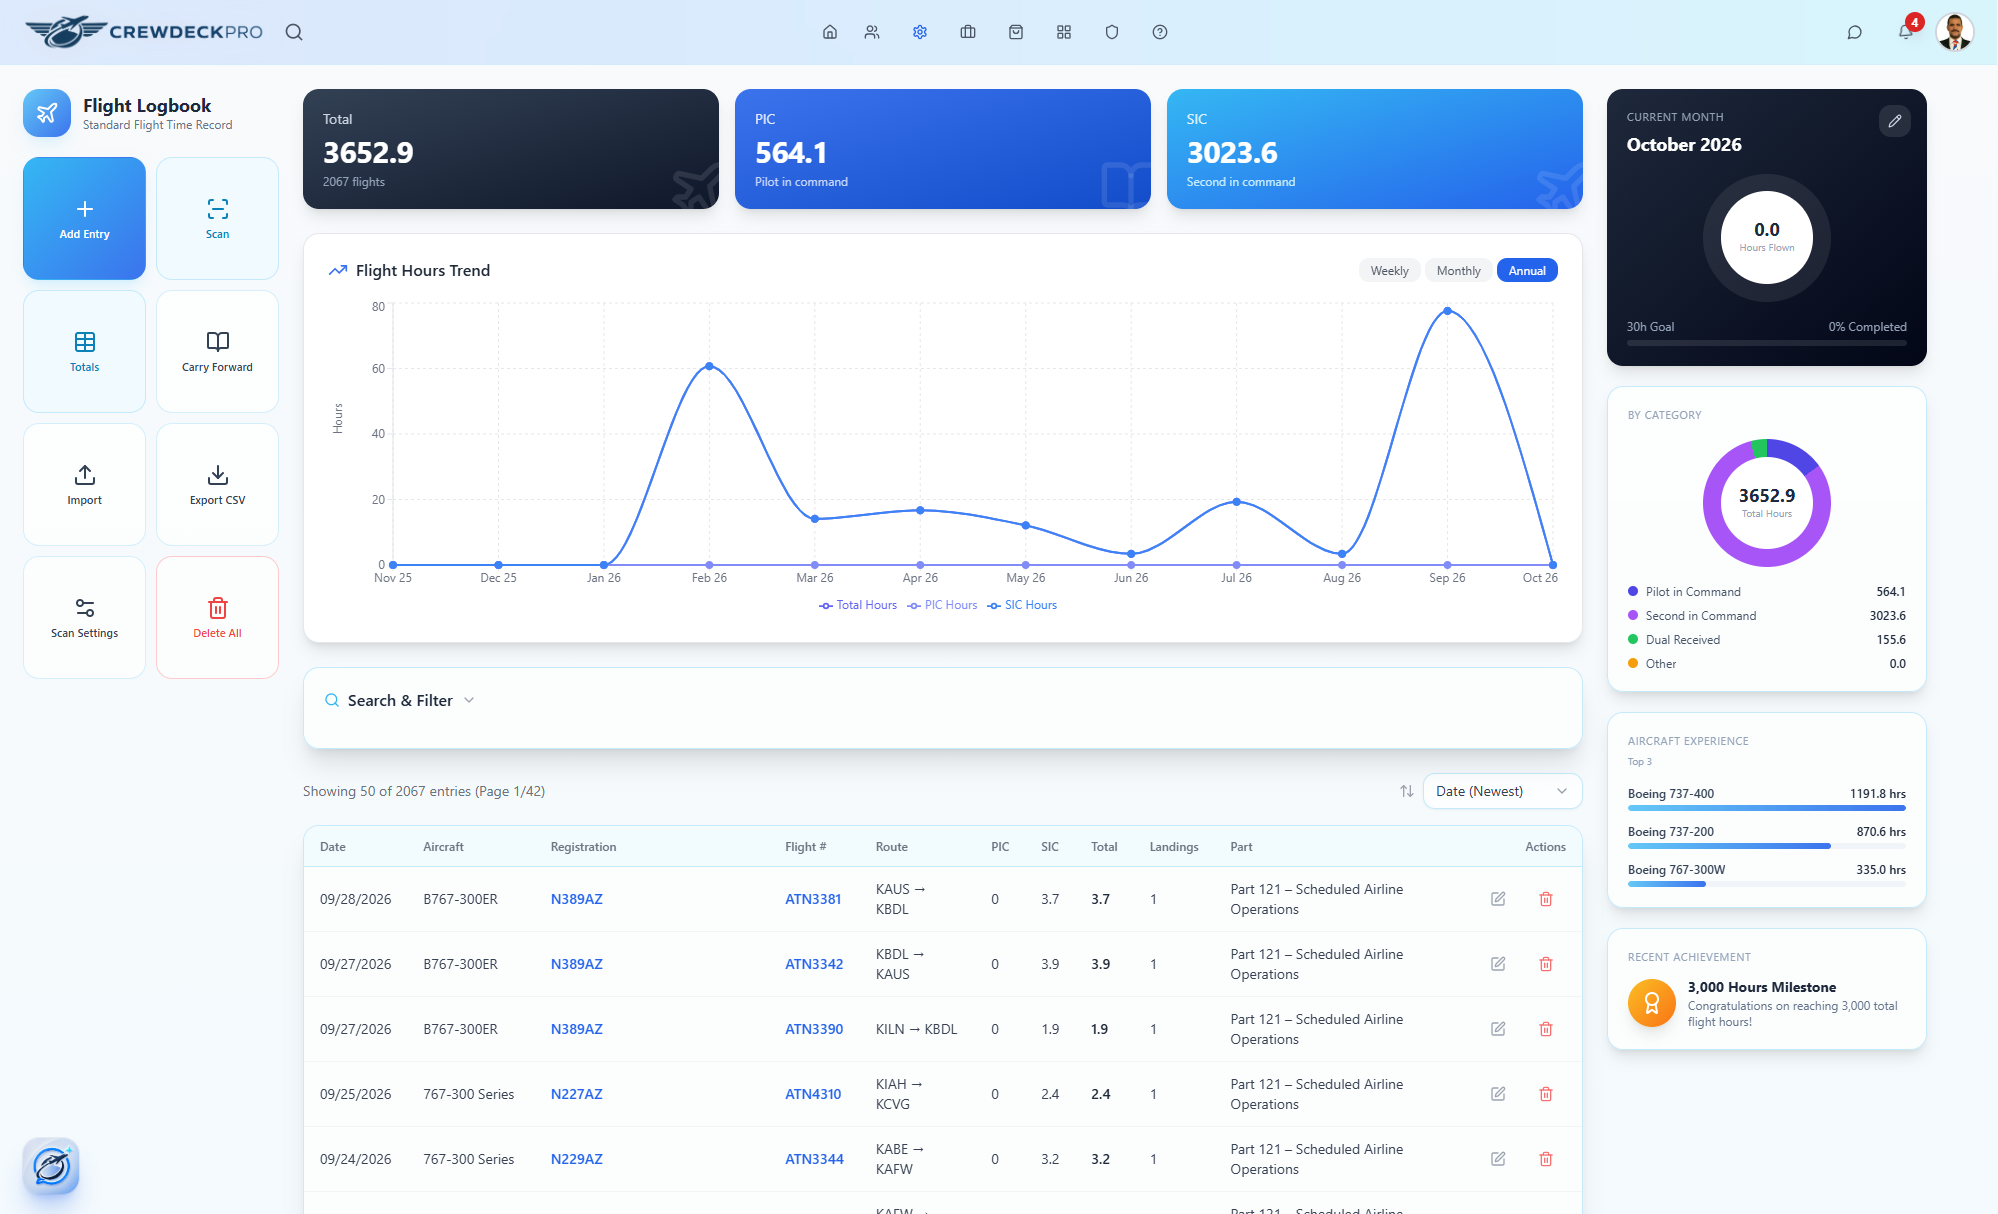This screenshot has width=1998, height=1214.
Task: Open the briefcase nav icon
Action: tap(968, 32)
